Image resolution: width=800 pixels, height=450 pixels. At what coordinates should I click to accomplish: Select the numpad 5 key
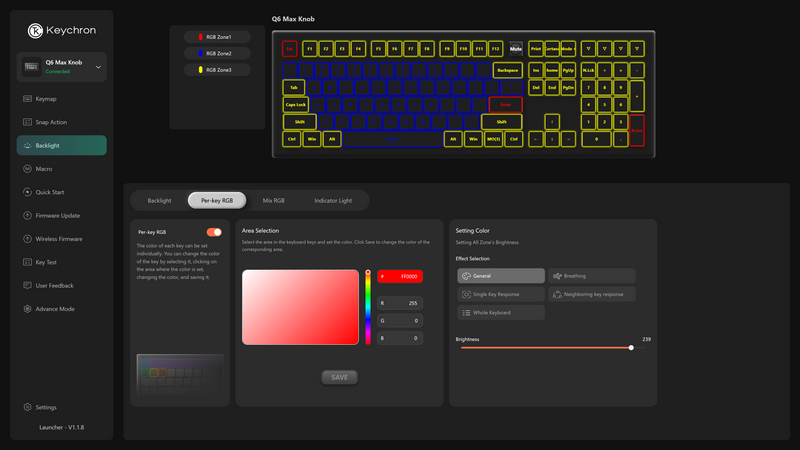605,105
